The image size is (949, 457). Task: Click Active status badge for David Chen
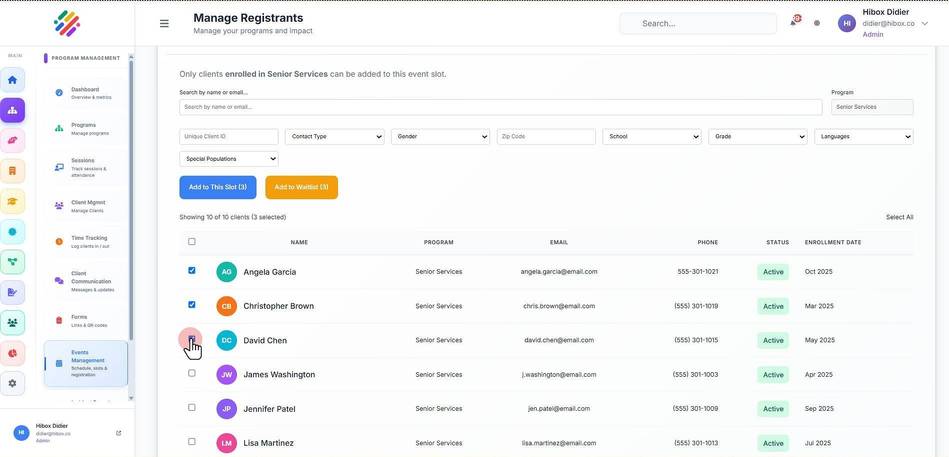(773, 340)
